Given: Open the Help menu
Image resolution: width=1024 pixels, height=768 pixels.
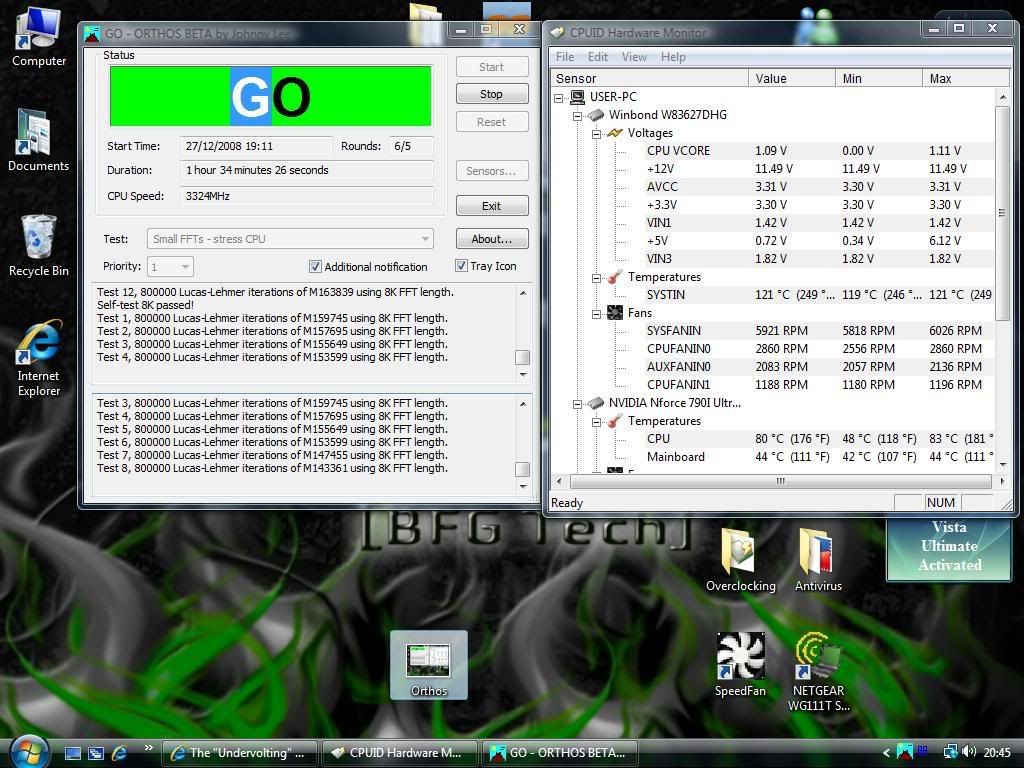Looking at the screenshot, I should click(x=673, y=57).
